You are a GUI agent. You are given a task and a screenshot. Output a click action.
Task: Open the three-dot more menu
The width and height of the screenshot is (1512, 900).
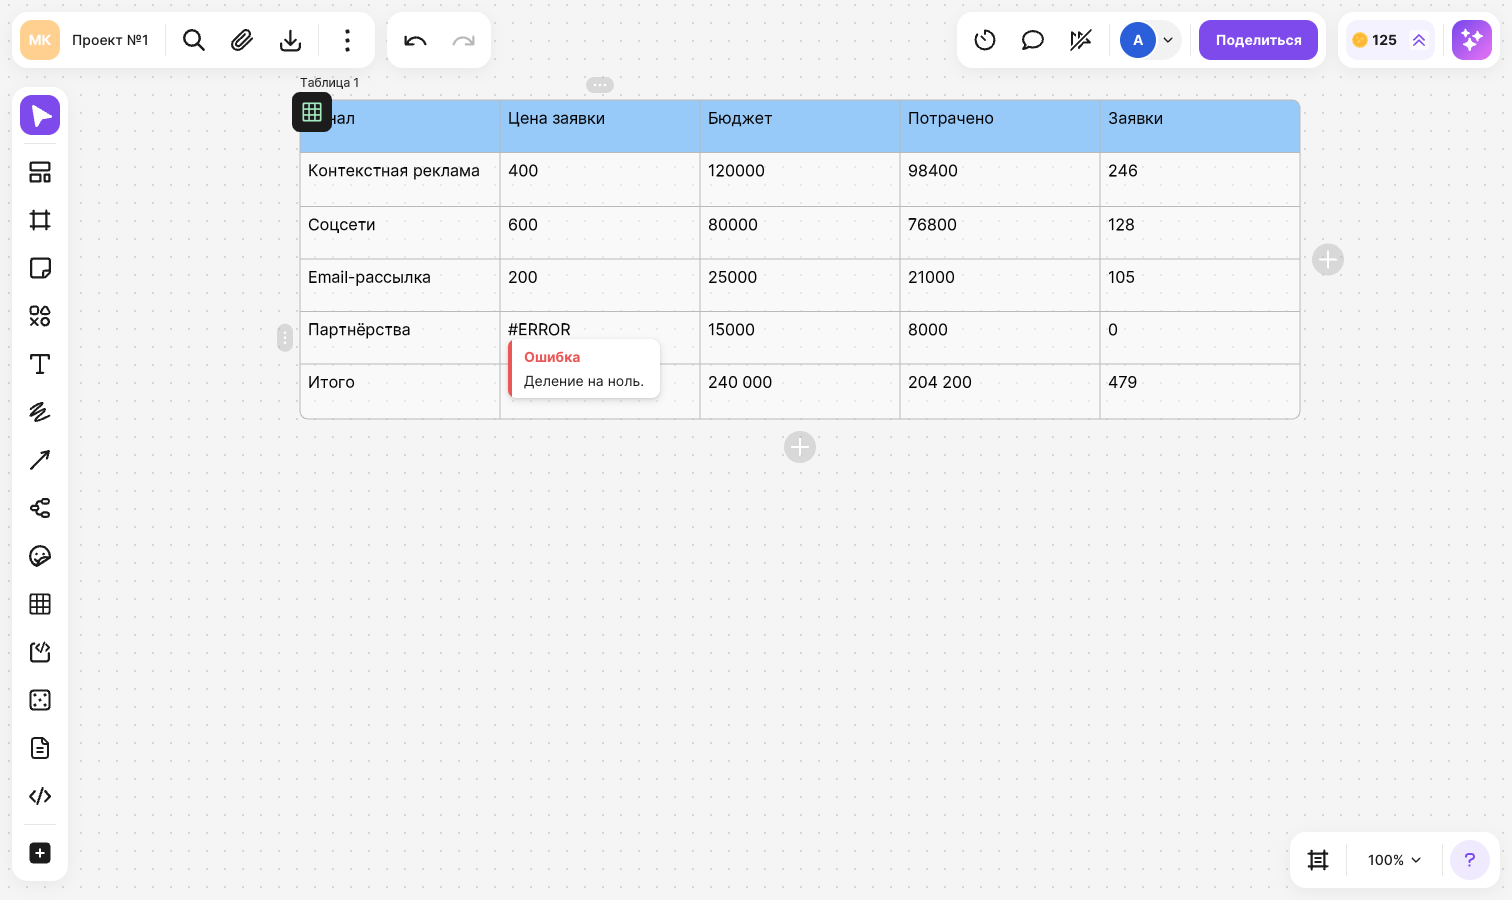pos(347,40)
